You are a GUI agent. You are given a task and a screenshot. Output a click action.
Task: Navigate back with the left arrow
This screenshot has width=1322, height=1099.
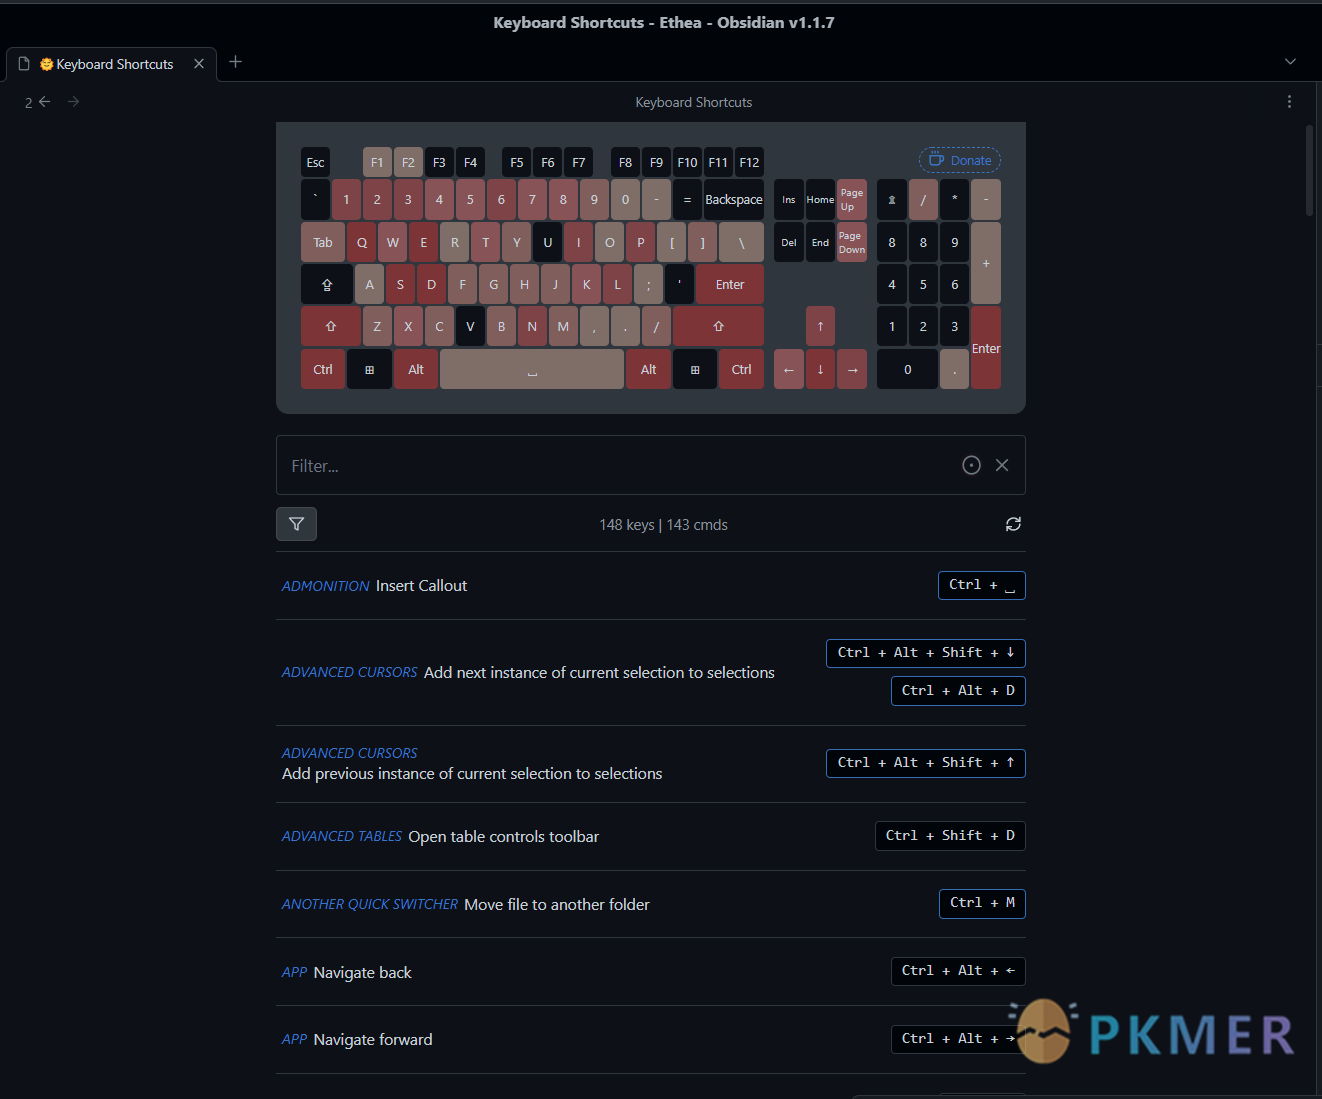(44, 102)
